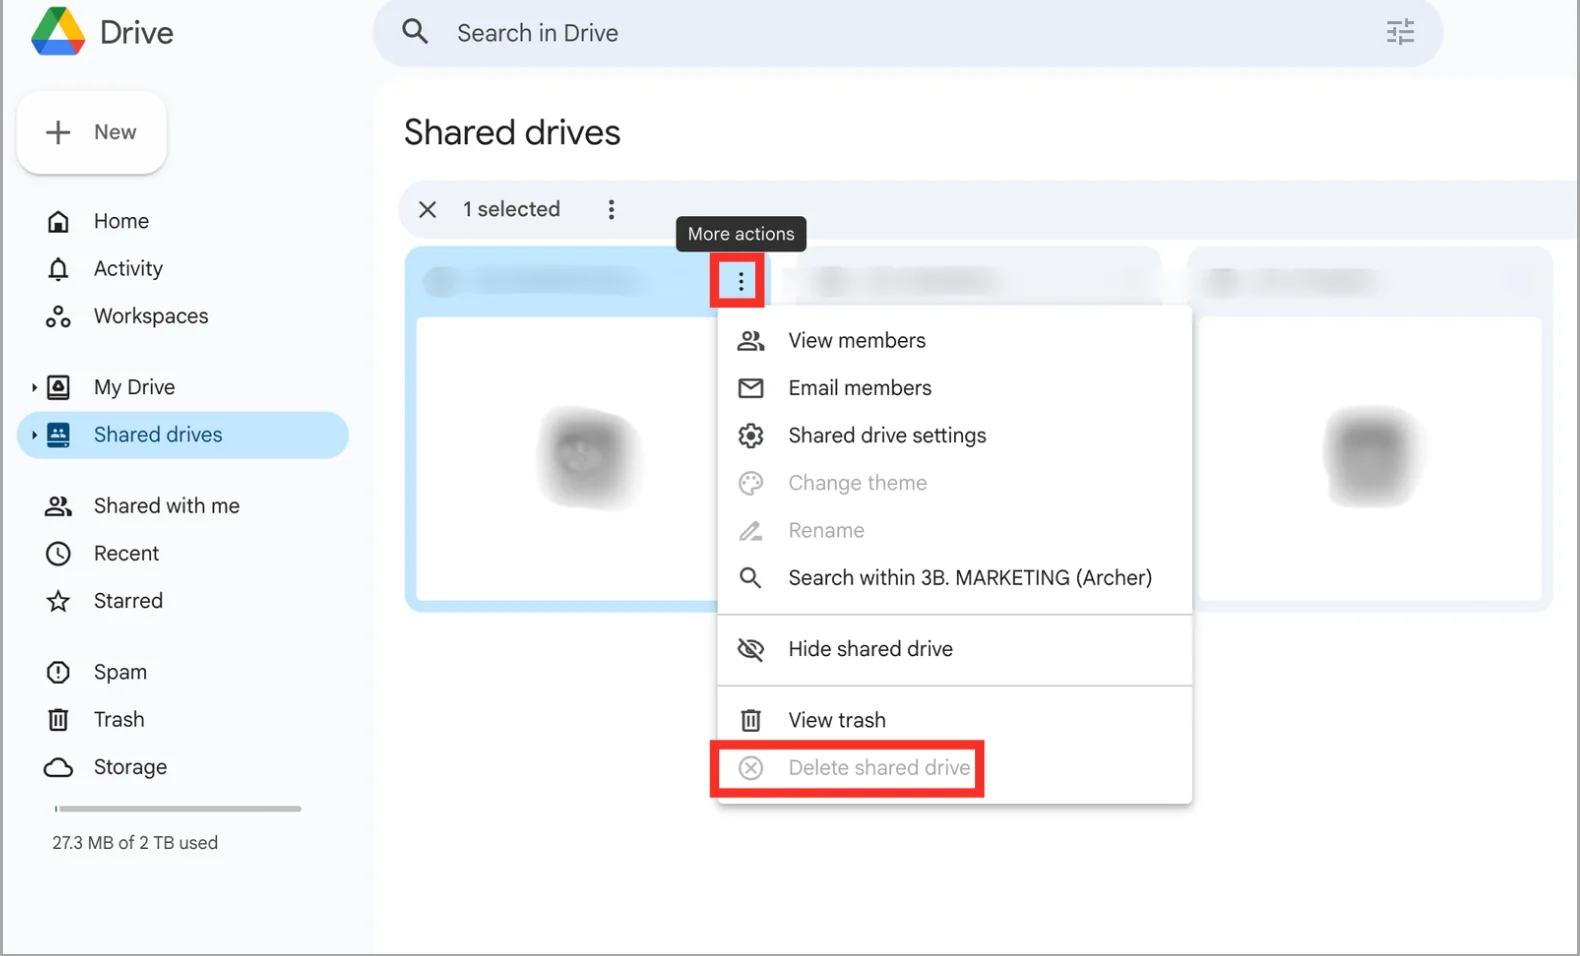
Task: Click the New button
Action: click(x=92, y=132)
